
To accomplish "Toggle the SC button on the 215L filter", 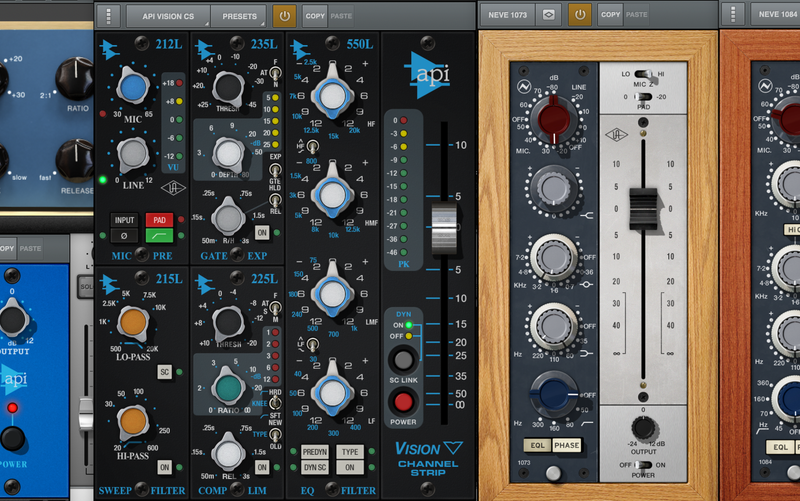I will click(x=164, y=372).
